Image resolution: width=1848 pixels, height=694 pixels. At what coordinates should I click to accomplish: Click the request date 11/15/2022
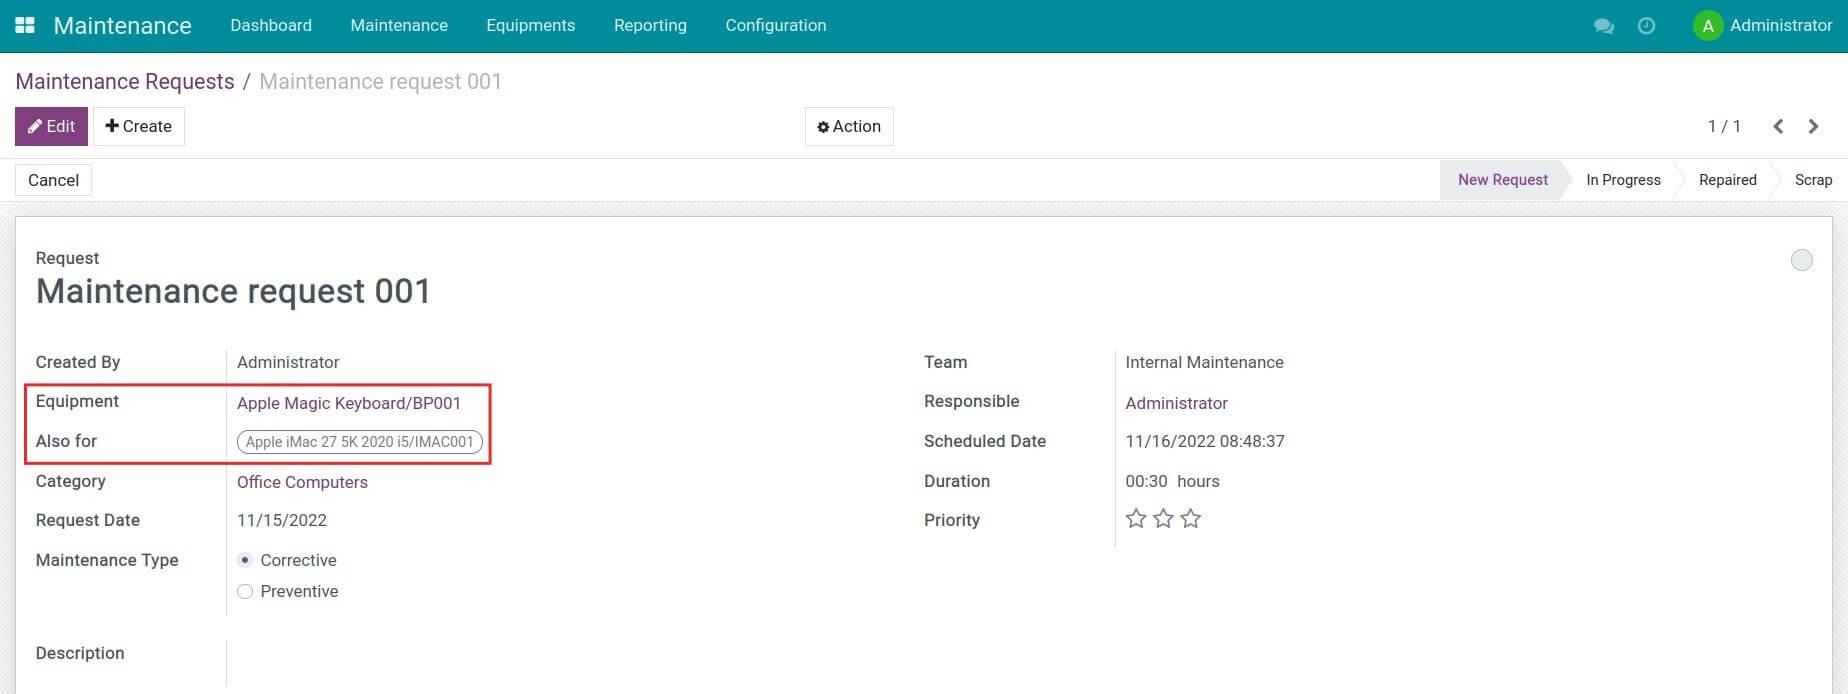pos(282,520)
